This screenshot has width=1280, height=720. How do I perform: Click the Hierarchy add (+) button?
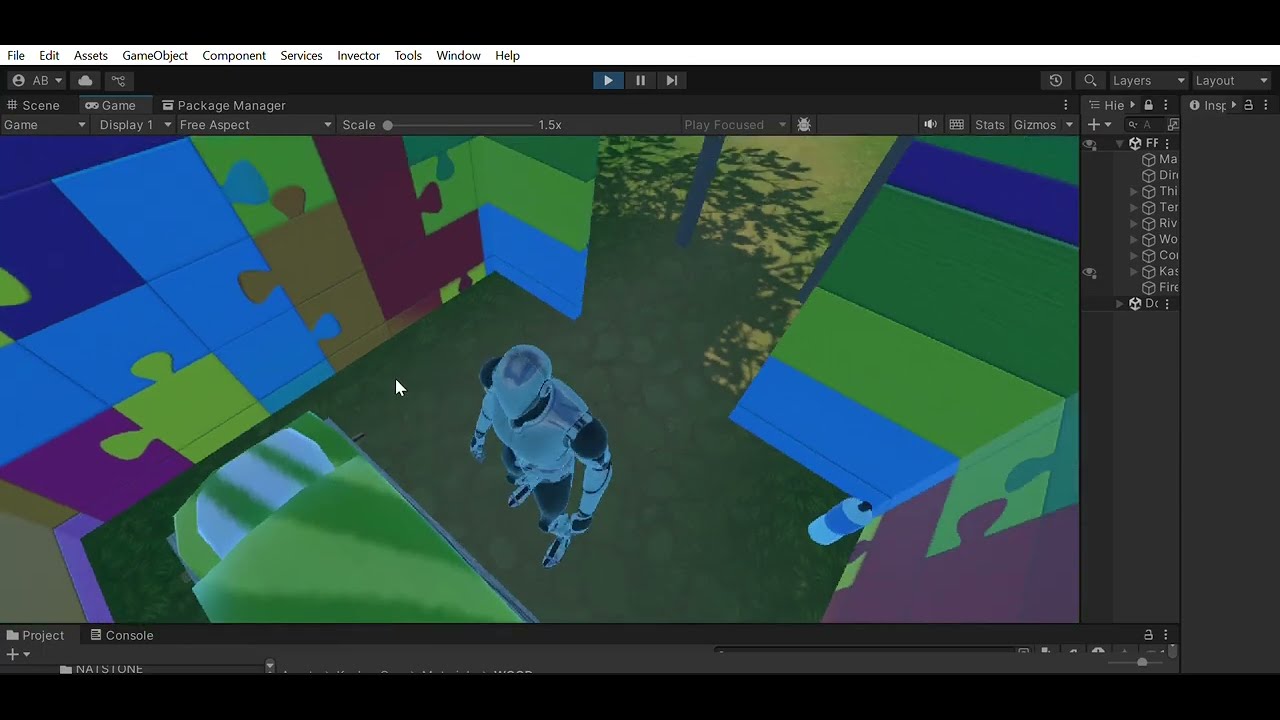(x=1094, y=125)
